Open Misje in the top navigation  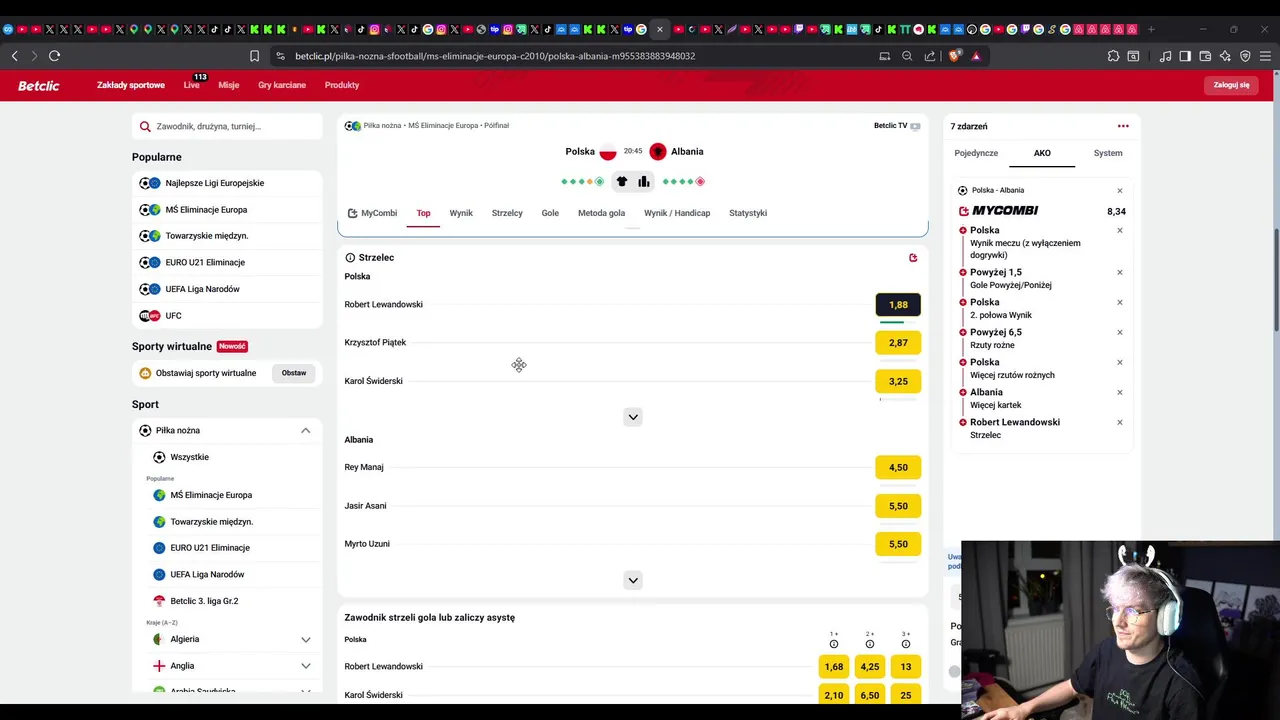229,85
